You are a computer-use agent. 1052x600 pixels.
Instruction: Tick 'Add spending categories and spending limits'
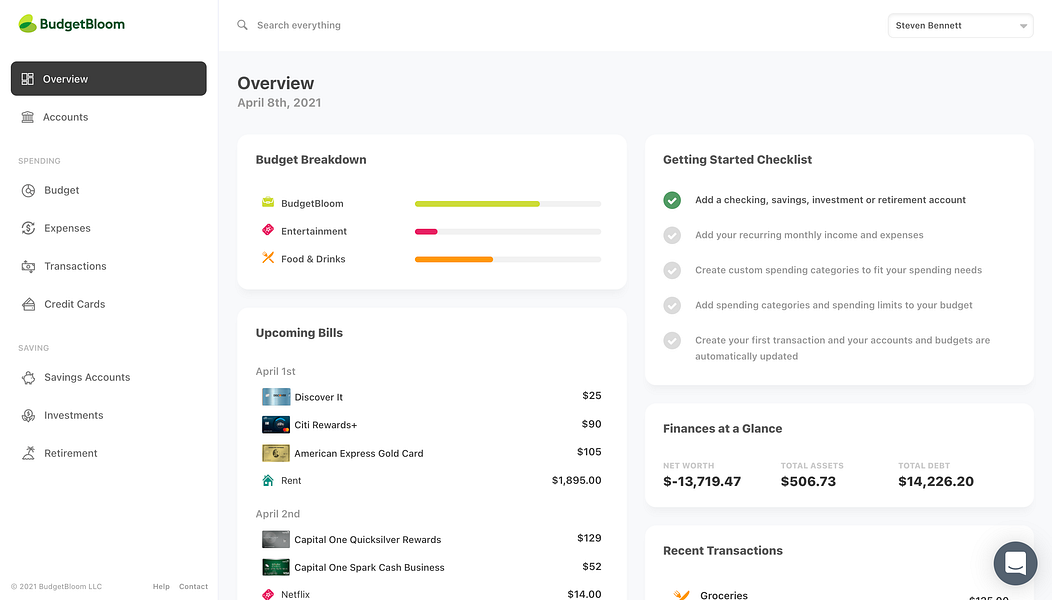tap(672, 305)
